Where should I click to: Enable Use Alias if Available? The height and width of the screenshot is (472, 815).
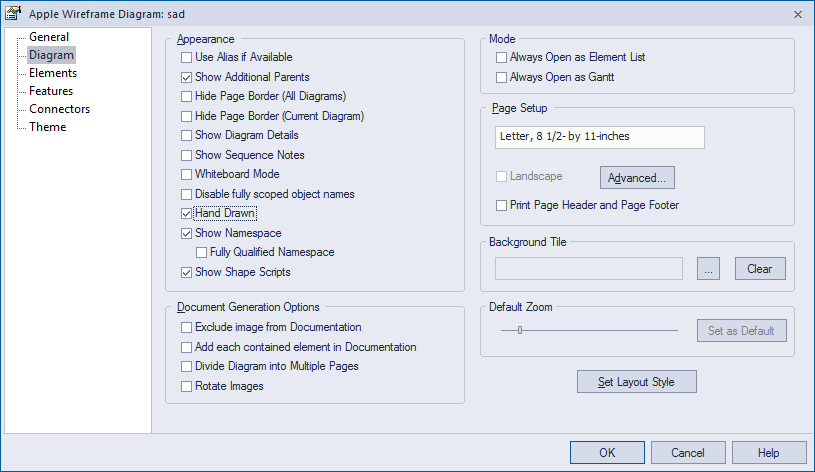(x=187, y=57)
